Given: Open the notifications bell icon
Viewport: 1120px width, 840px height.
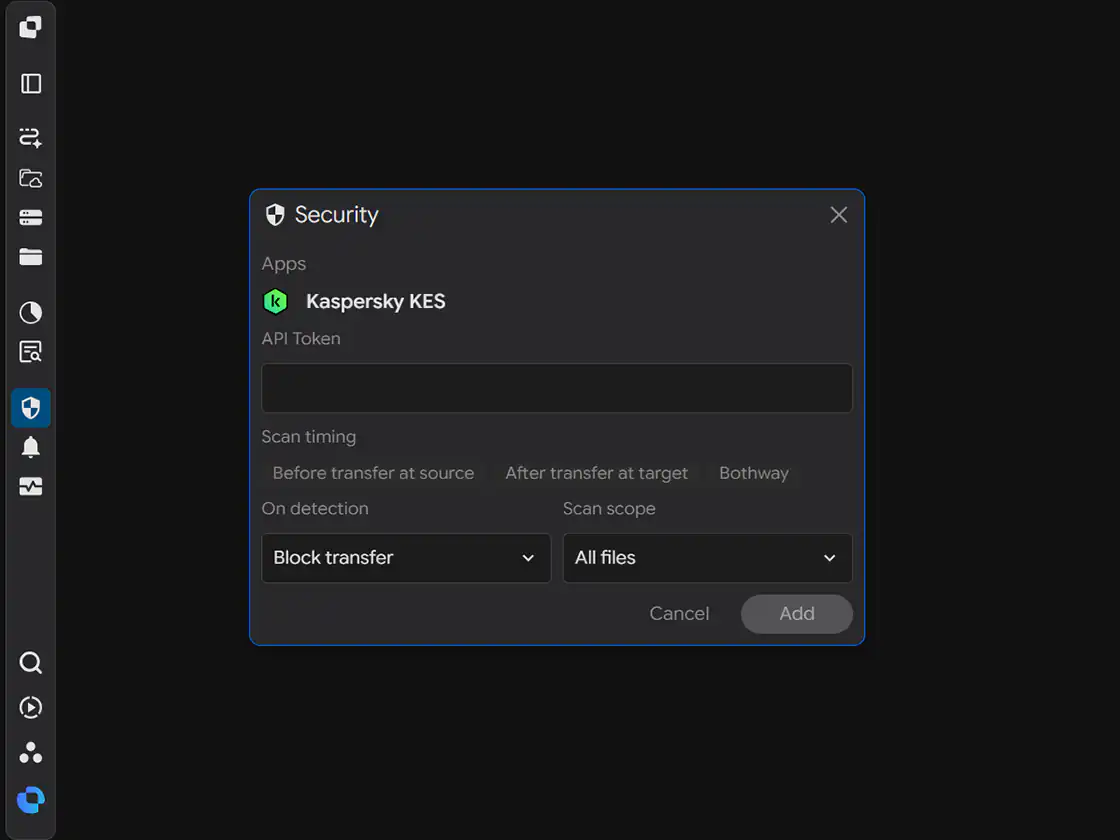Looking at the screenshot, I should coord(31,447).
